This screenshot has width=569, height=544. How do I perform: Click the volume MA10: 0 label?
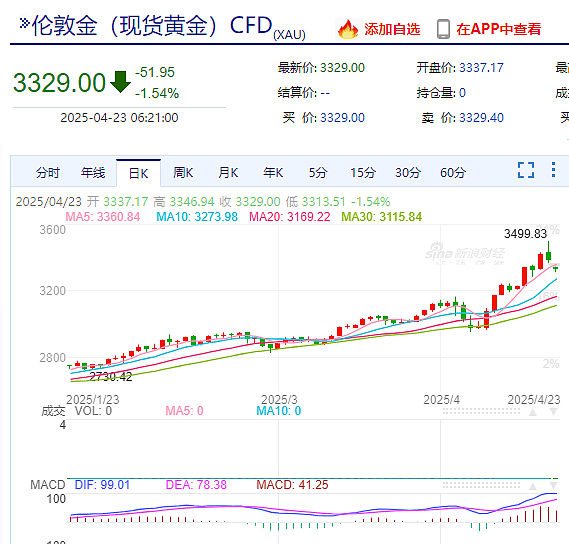pos(279,411)
